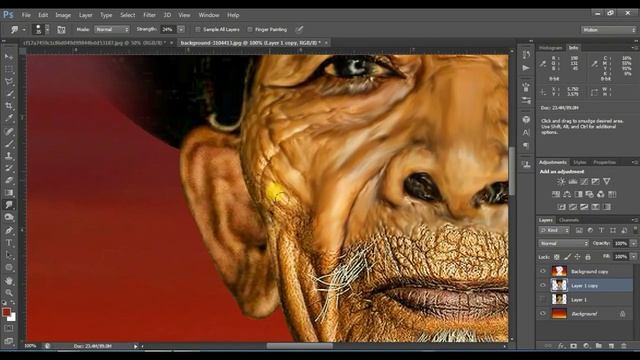Select the Background copy layer thumbnail
Image resolution: width=640 pixels, height=360 pixels.
tap(559, 271)
